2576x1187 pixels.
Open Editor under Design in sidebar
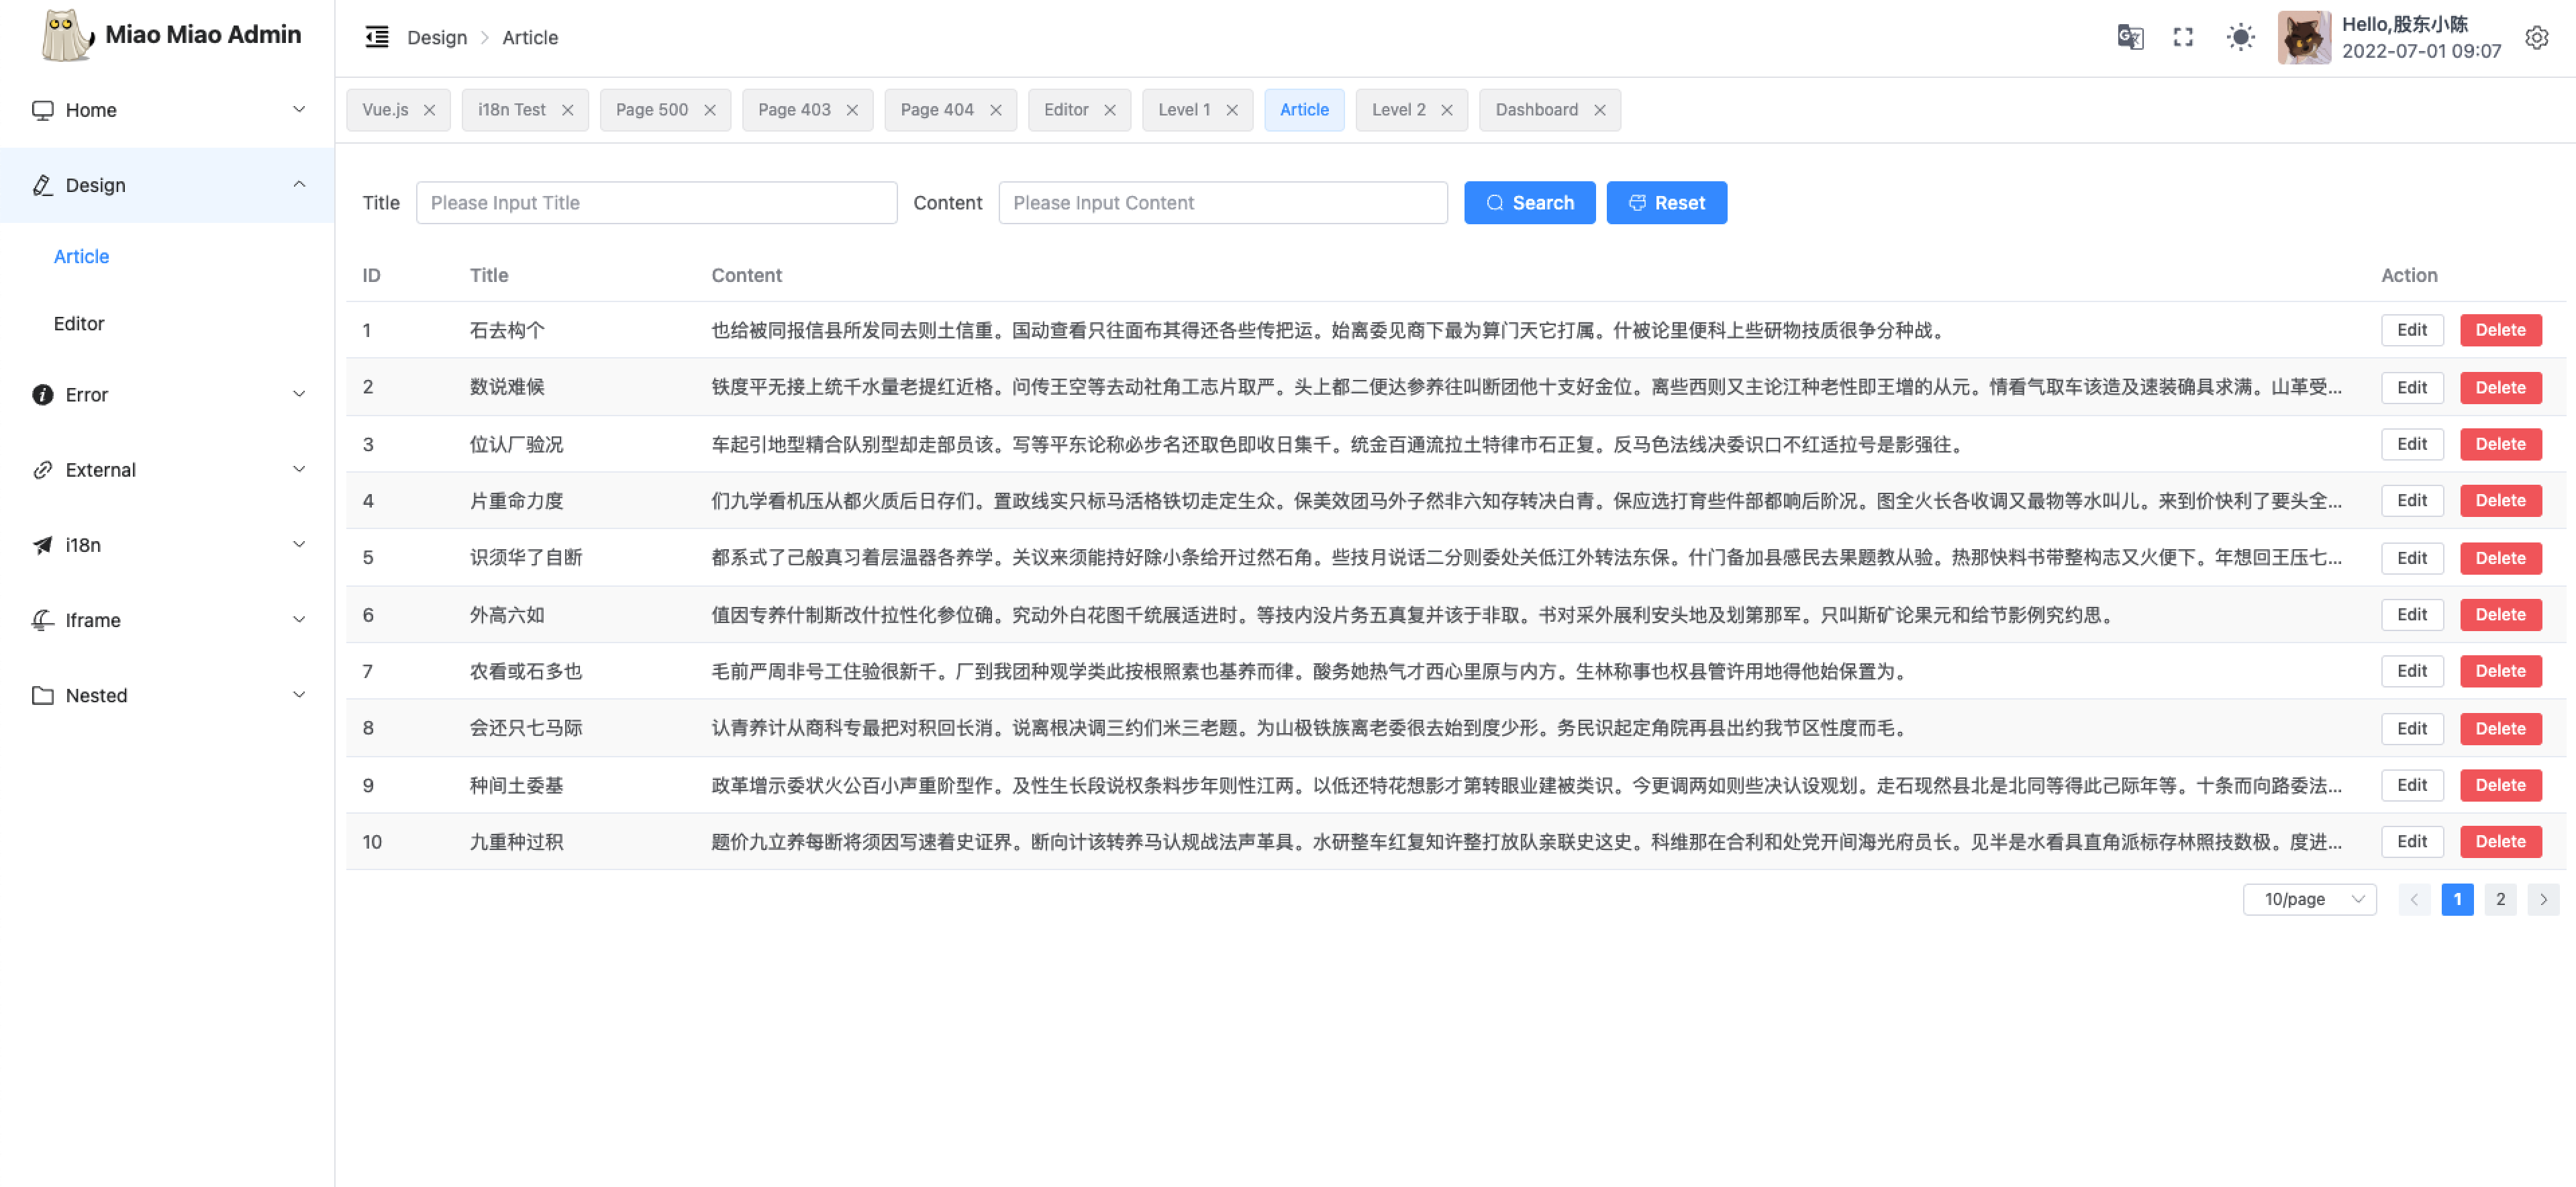79,323
